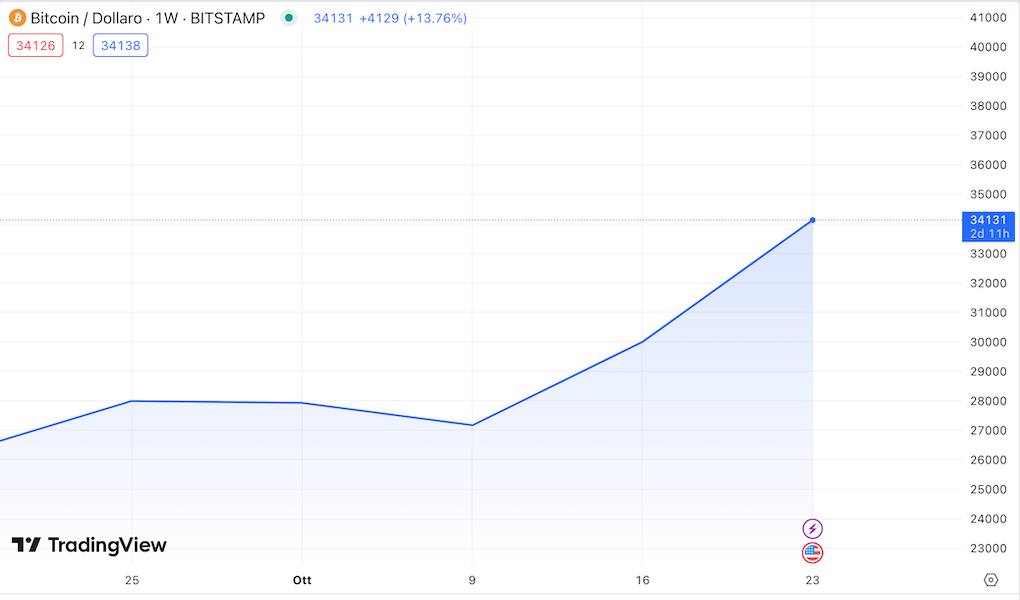Click the orange Bitcoin symbol icon
This screenshot has width=1020, height=600.
(17, 18)
